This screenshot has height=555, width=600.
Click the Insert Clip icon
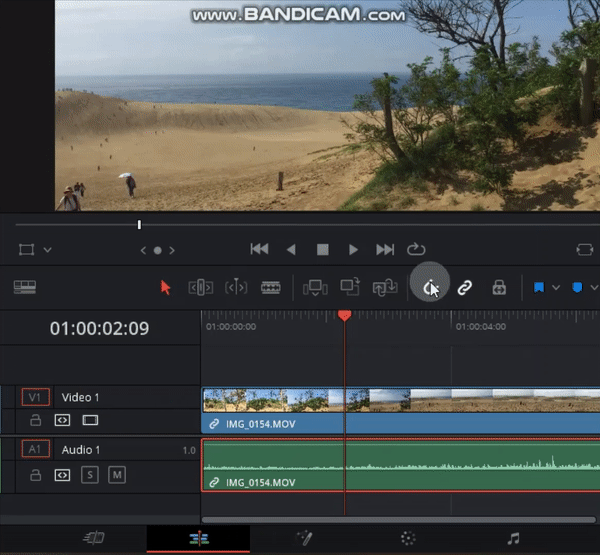tap(315, 287)
